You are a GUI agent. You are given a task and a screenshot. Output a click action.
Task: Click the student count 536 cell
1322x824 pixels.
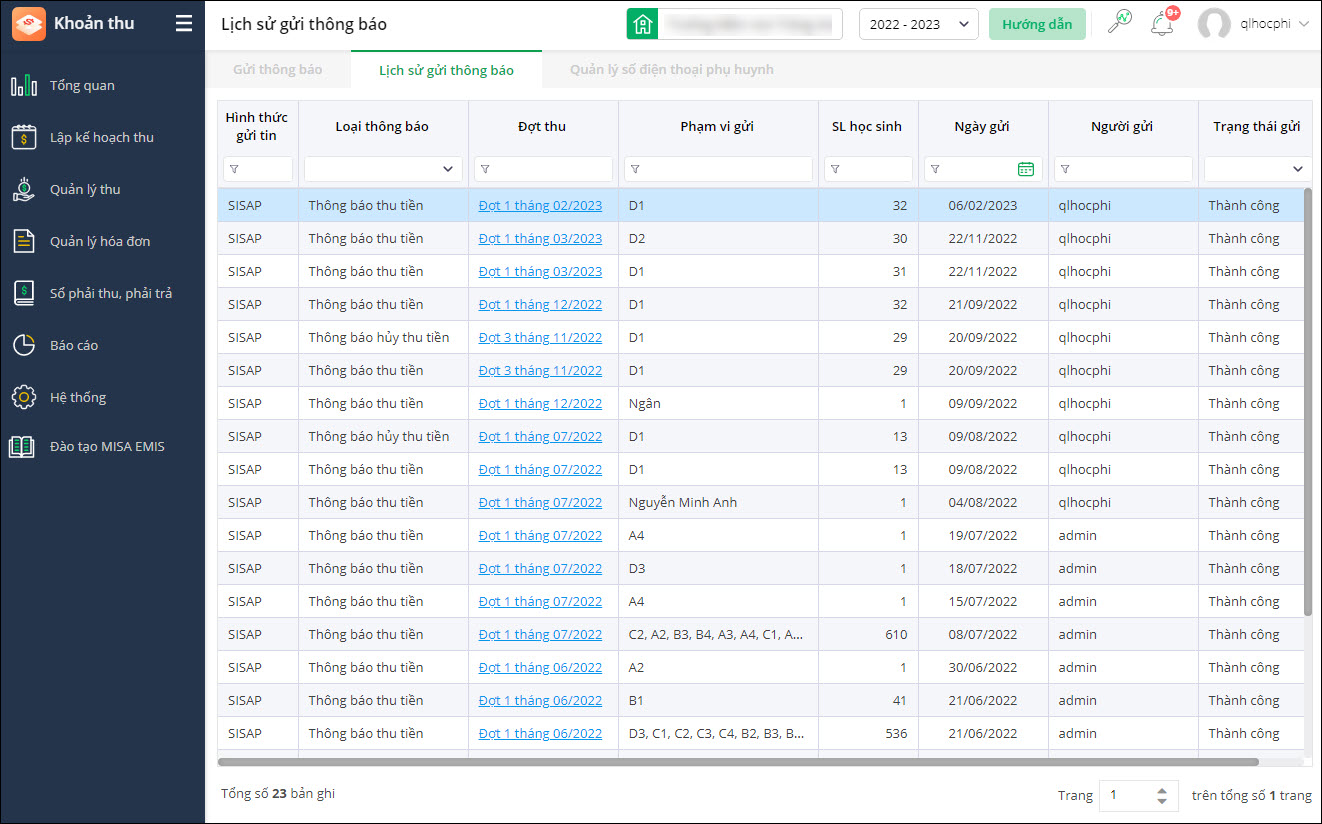tap(868, 733)
